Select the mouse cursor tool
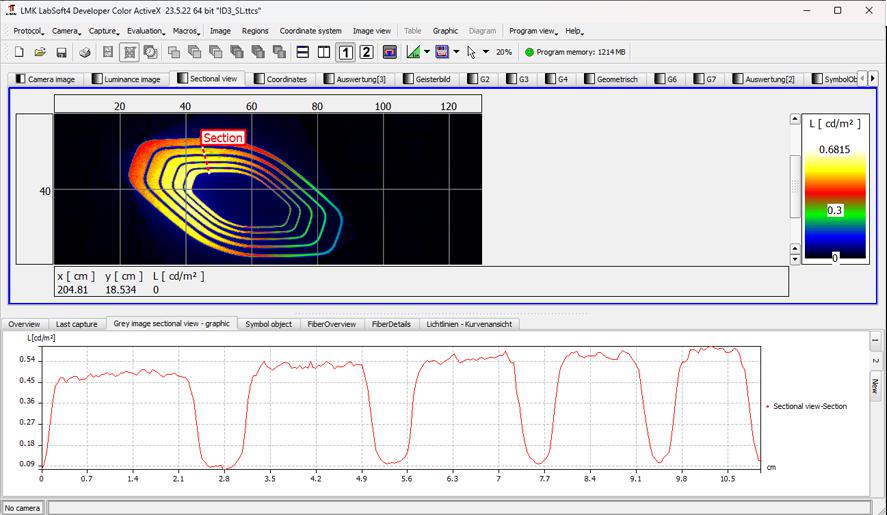887x515 pixels. pos(471,52)
